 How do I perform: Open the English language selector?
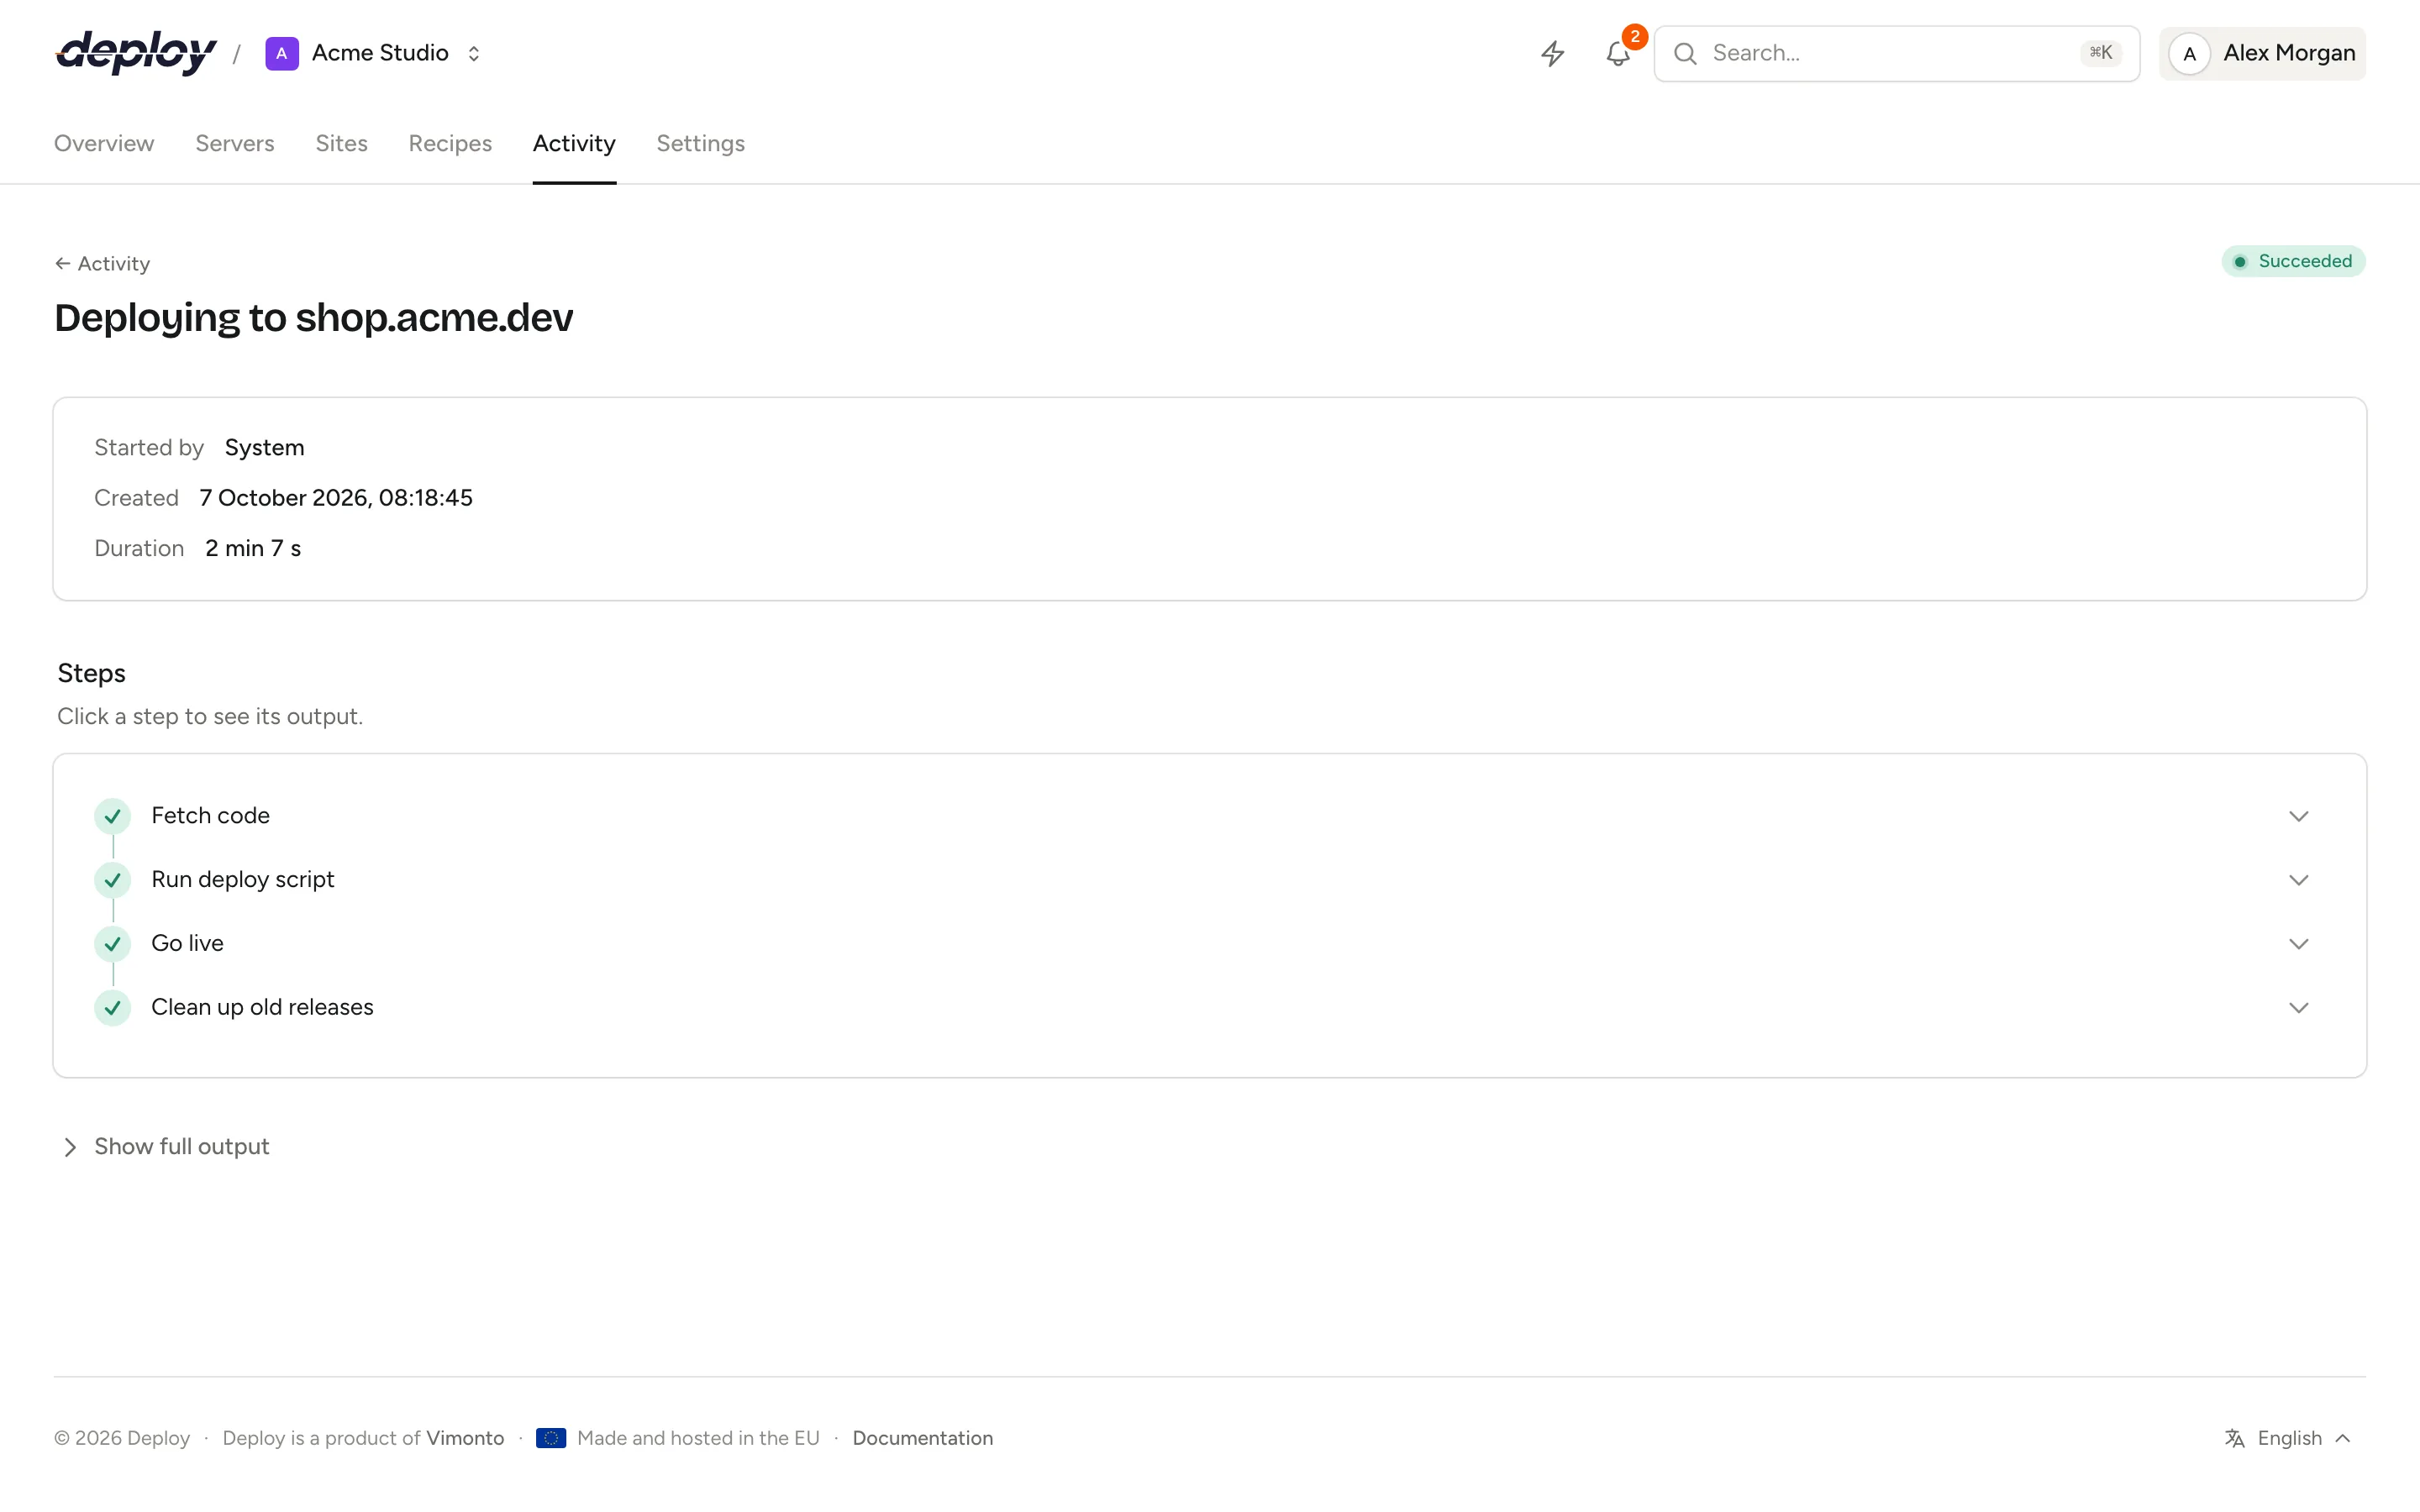point(2288,1438)
